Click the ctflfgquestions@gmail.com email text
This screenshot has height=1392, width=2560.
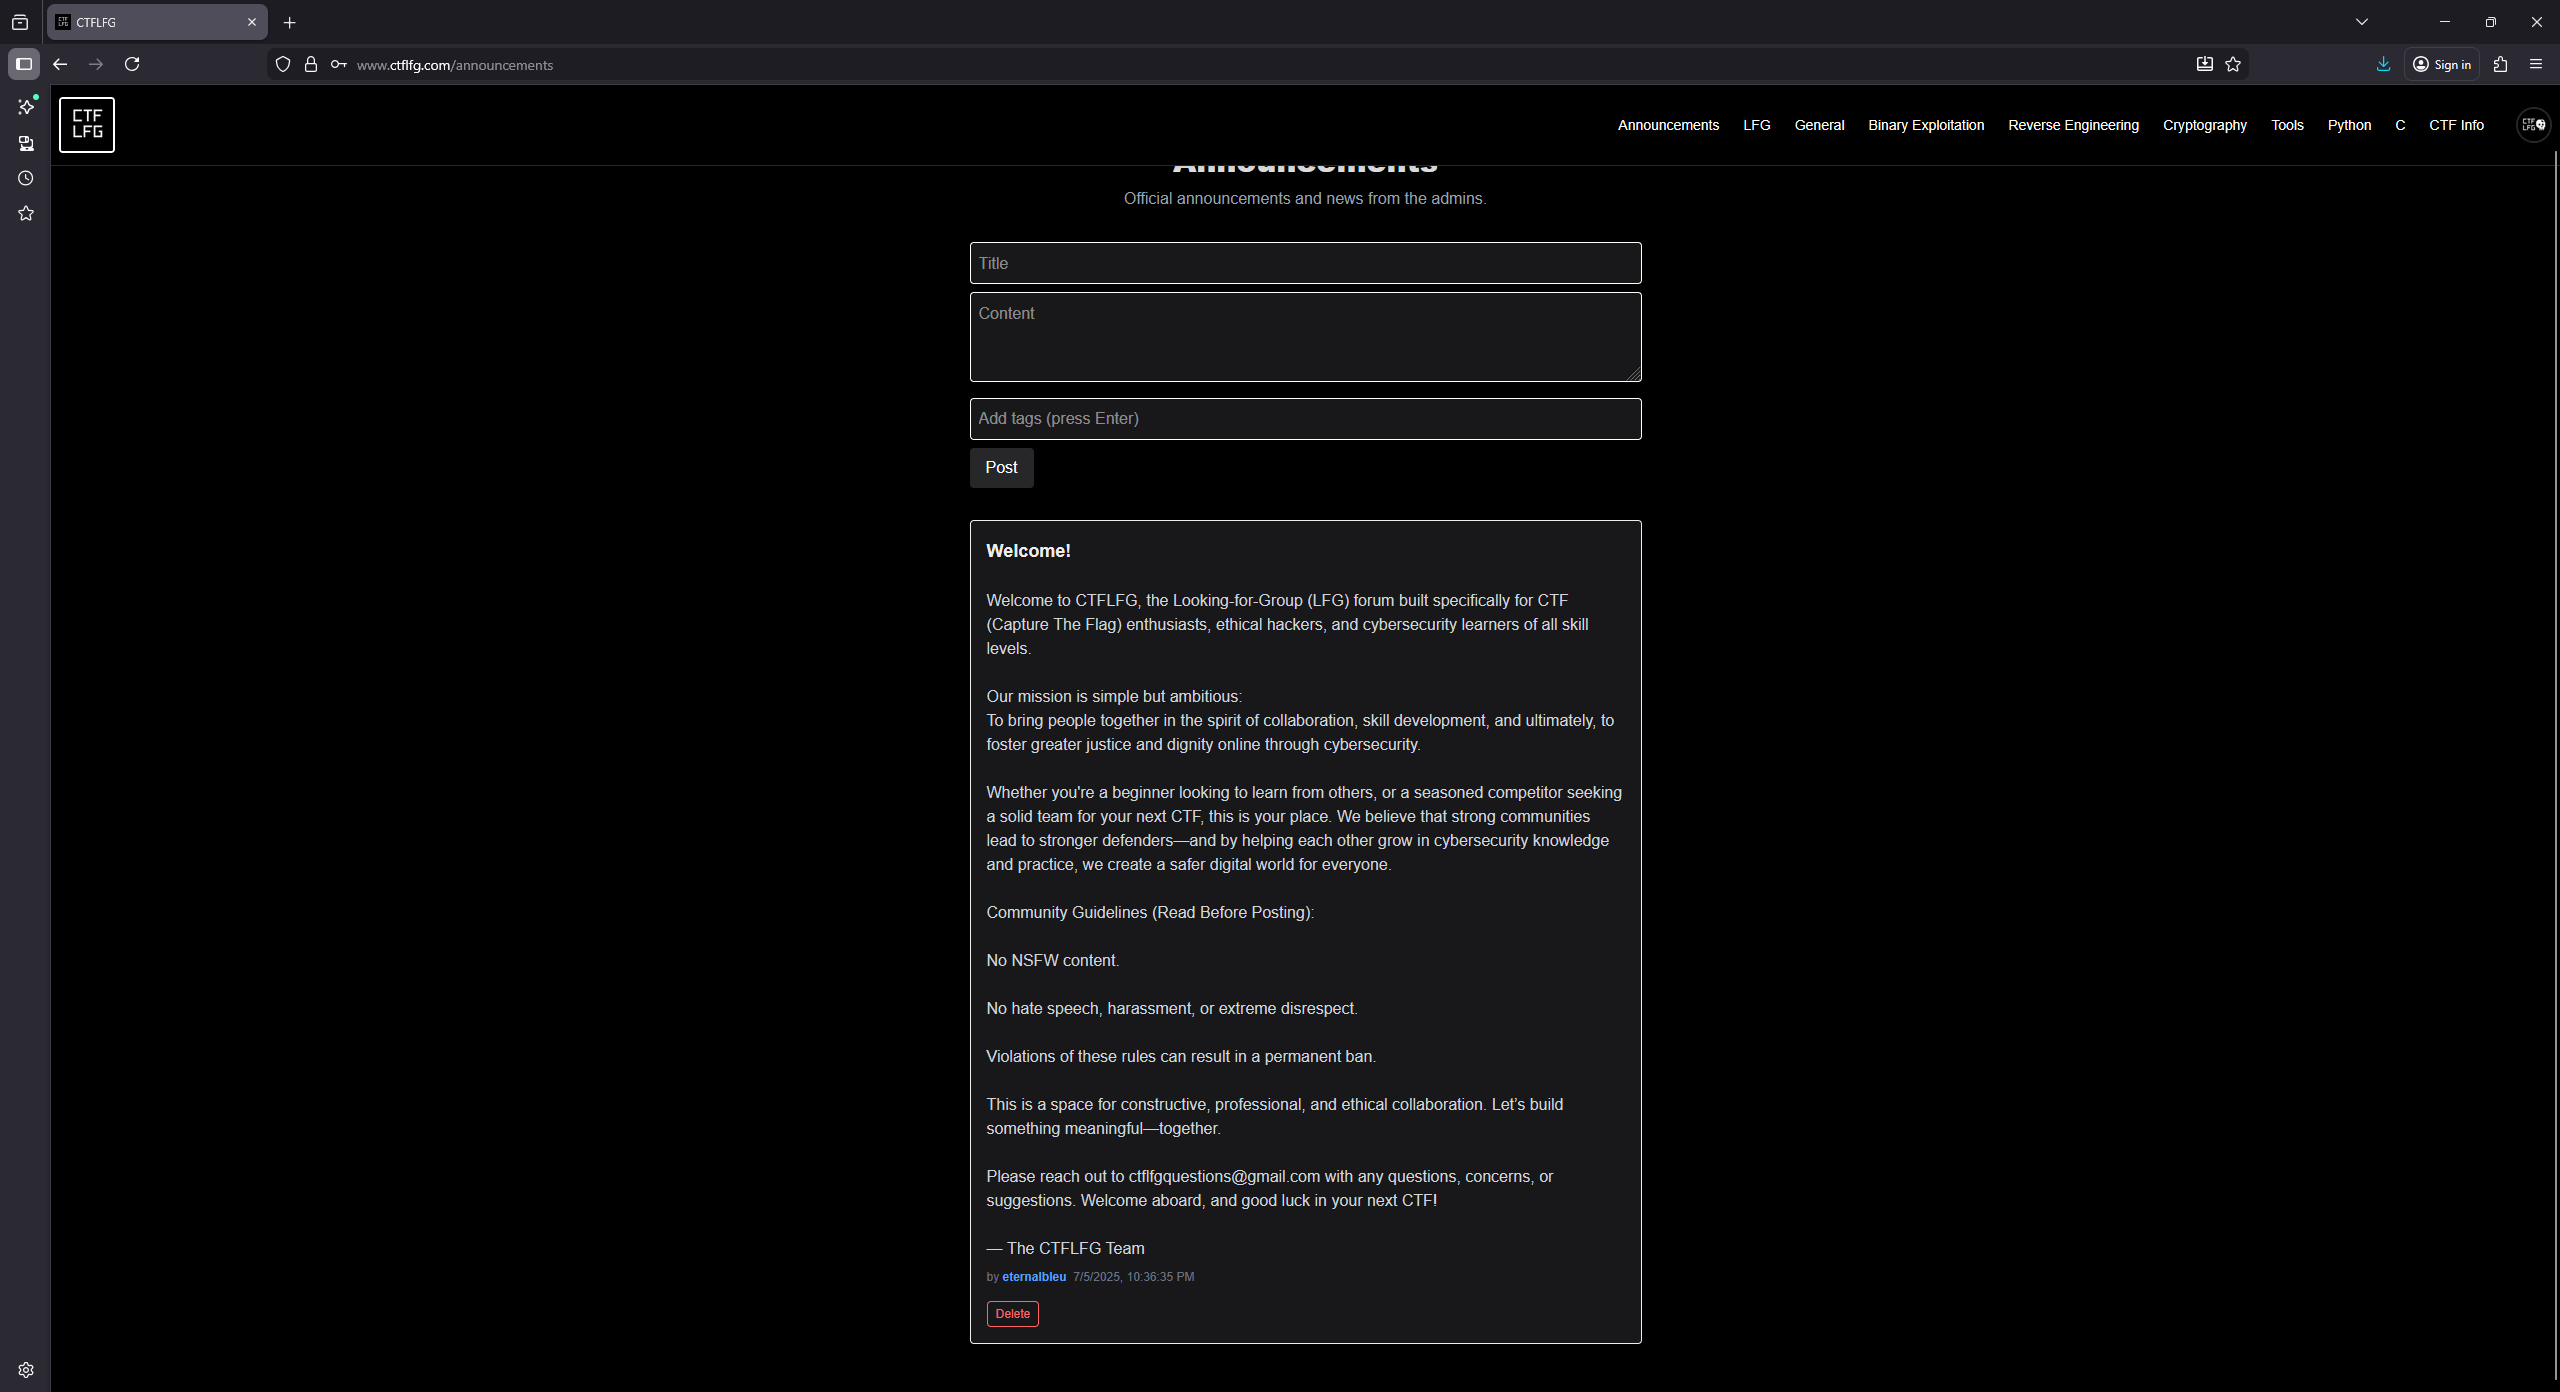click(1224, 1177)
